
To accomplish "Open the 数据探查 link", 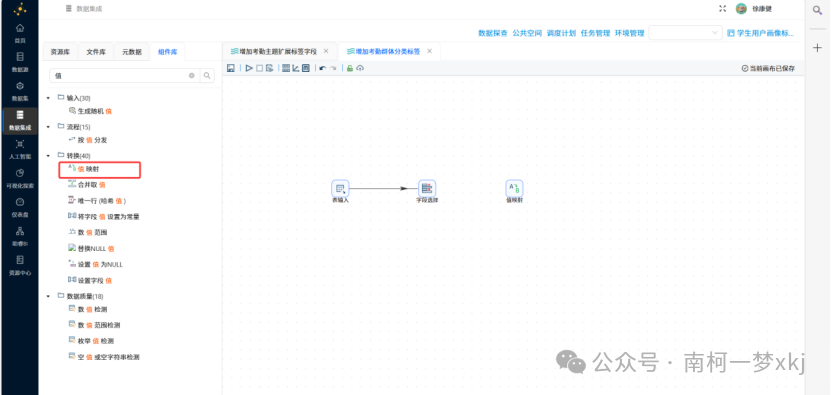I will click(493, 33).
